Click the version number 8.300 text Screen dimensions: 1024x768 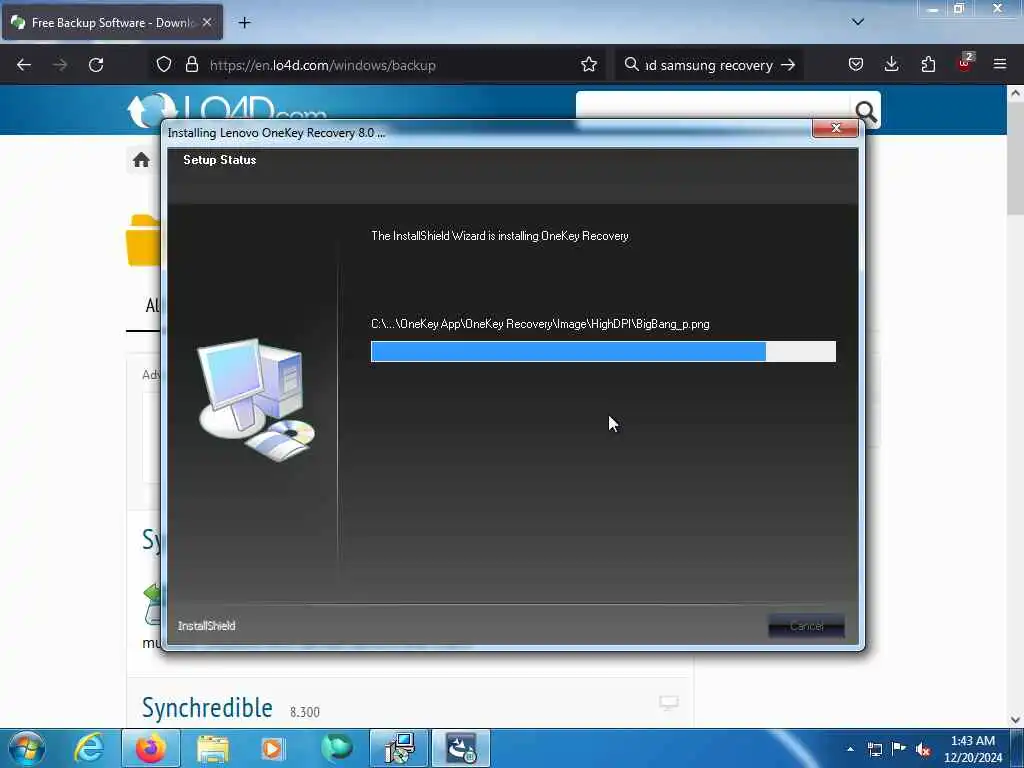(305, 712)
